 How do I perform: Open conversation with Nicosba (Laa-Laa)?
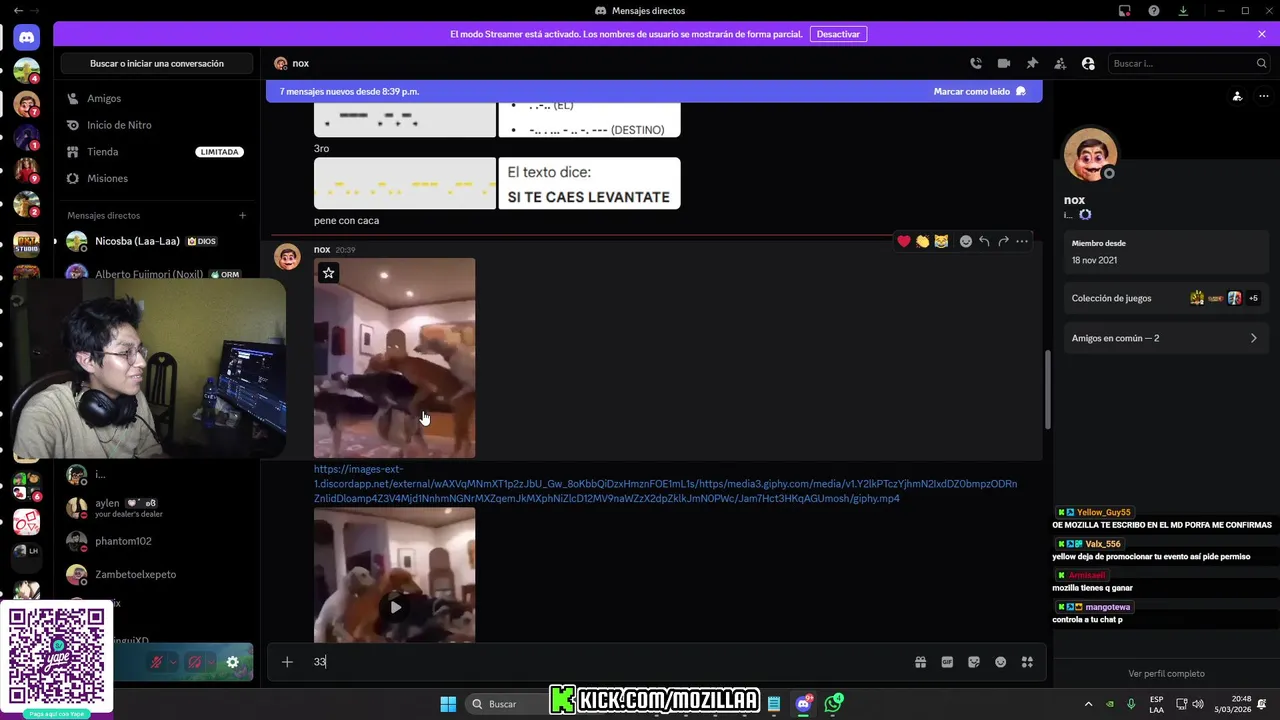click(x=155, y=241)
